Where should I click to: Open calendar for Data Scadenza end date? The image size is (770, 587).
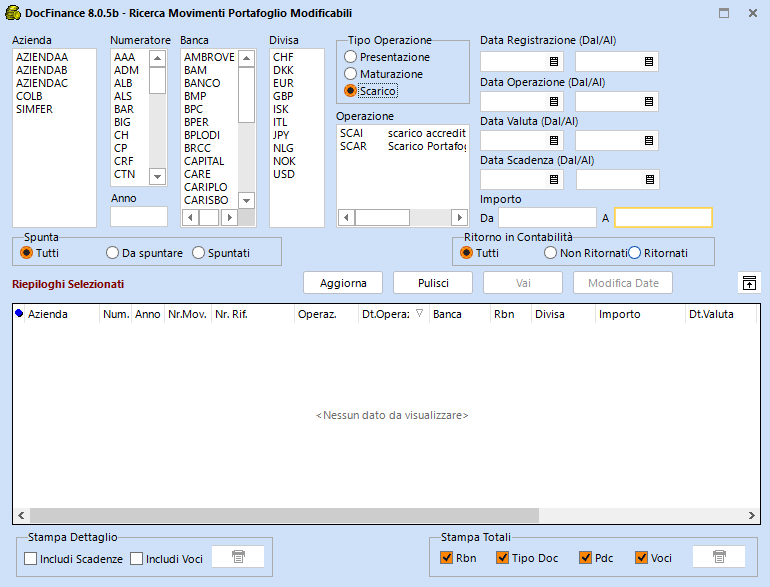click(650, 179)
